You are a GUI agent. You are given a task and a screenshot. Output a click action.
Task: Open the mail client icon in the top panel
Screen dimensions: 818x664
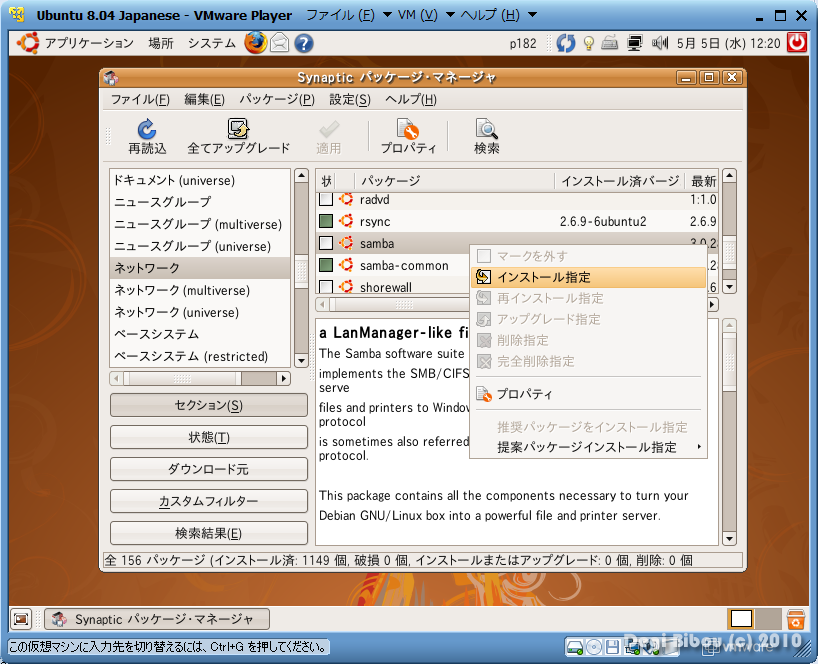coord(280,43)
